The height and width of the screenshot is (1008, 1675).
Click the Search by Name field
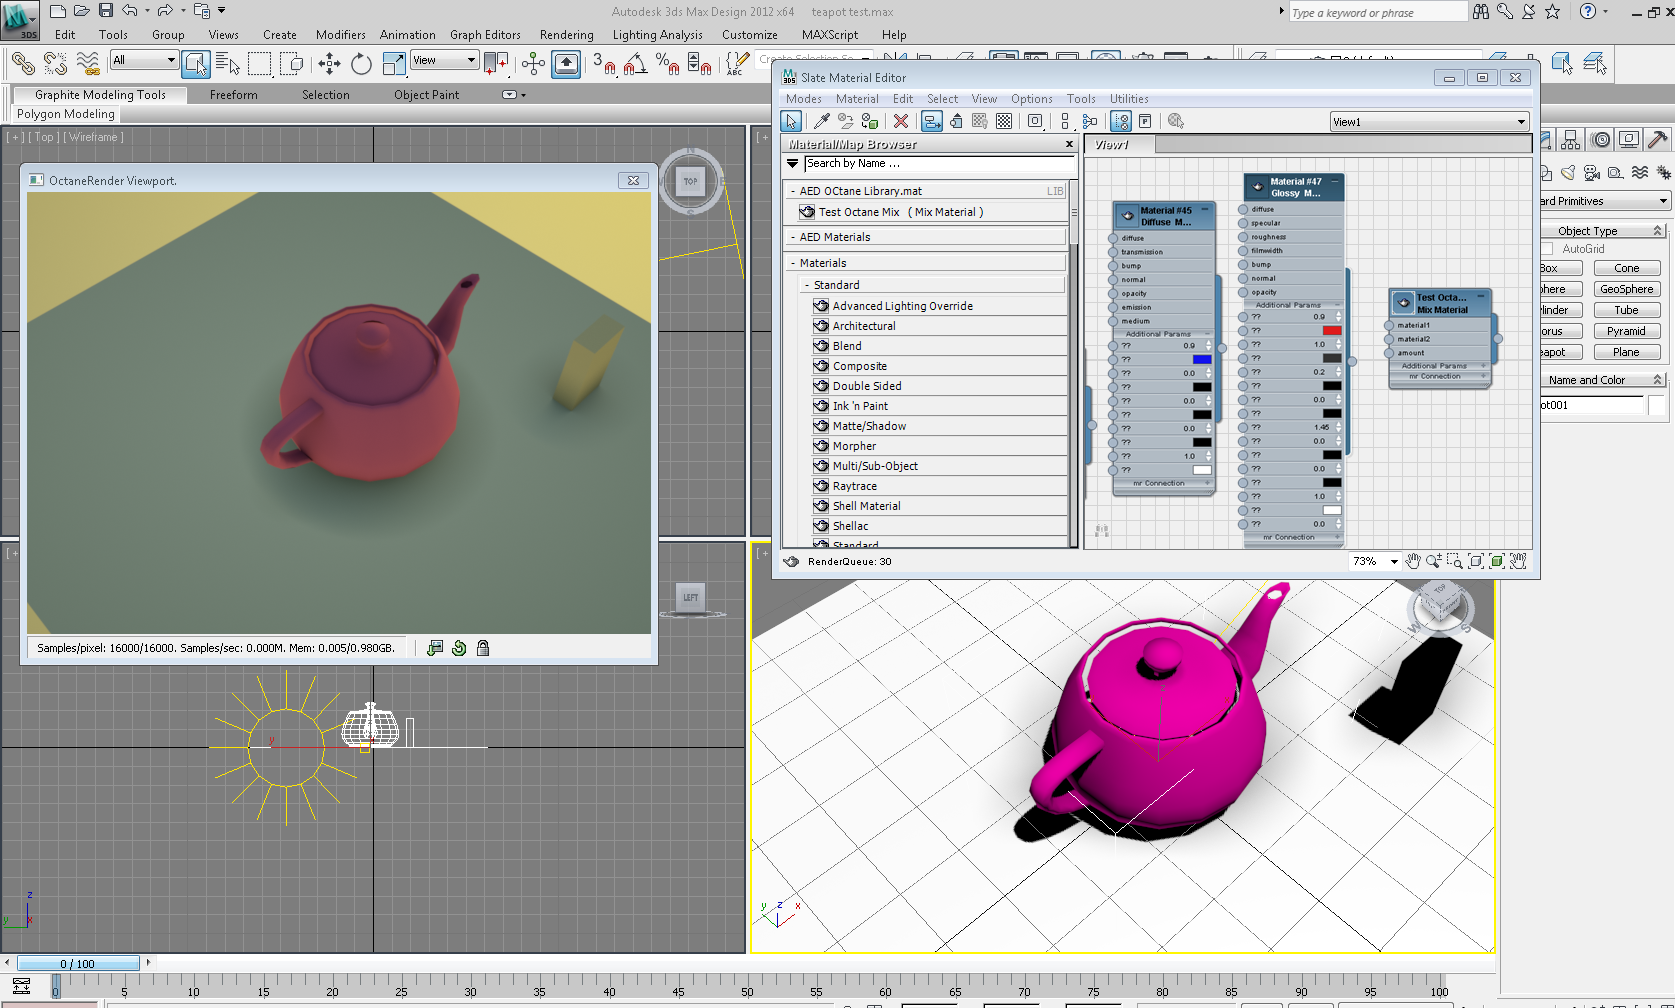[x=939, y=164]
